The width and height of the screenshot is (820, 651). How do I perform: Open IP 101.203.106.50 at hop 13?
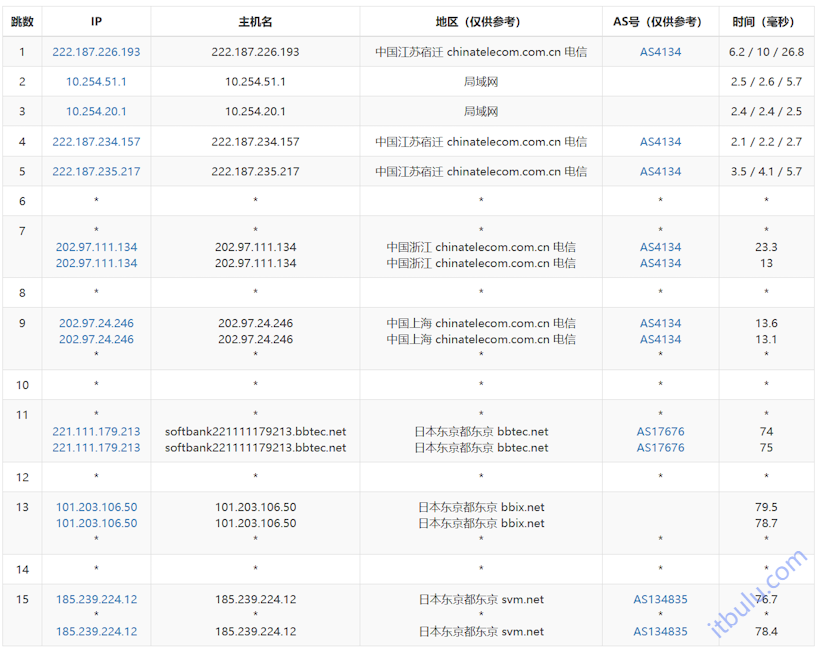96,507
